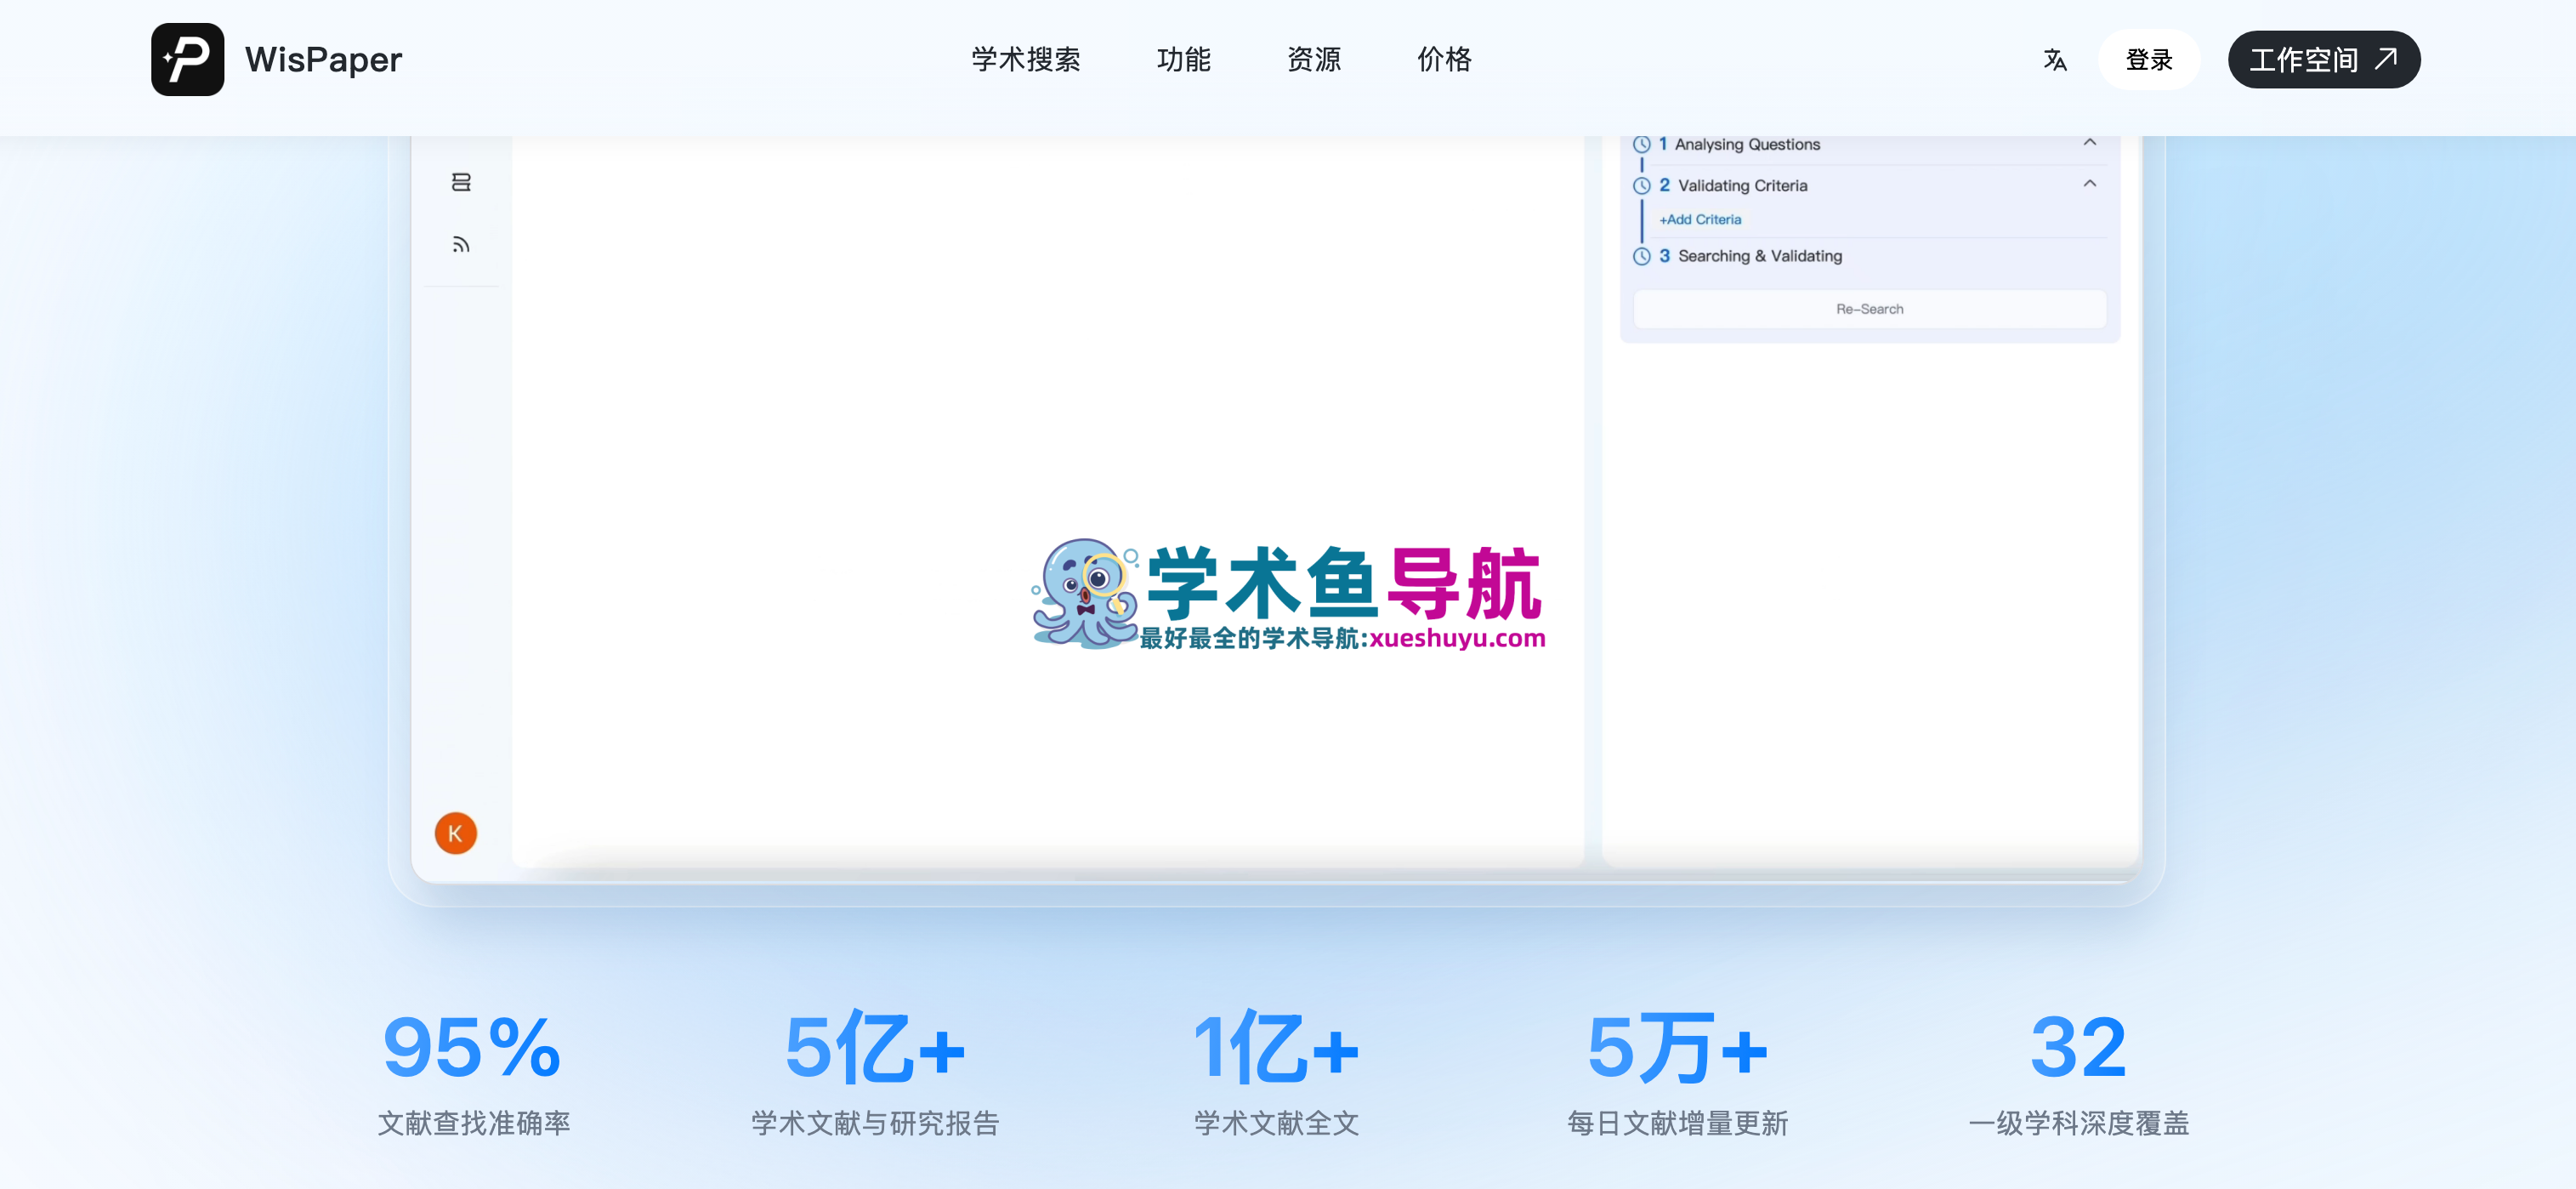This screenshot has width=2576, height=1189.
Task: Click the 95% statistic
Action: [472, 1048]
